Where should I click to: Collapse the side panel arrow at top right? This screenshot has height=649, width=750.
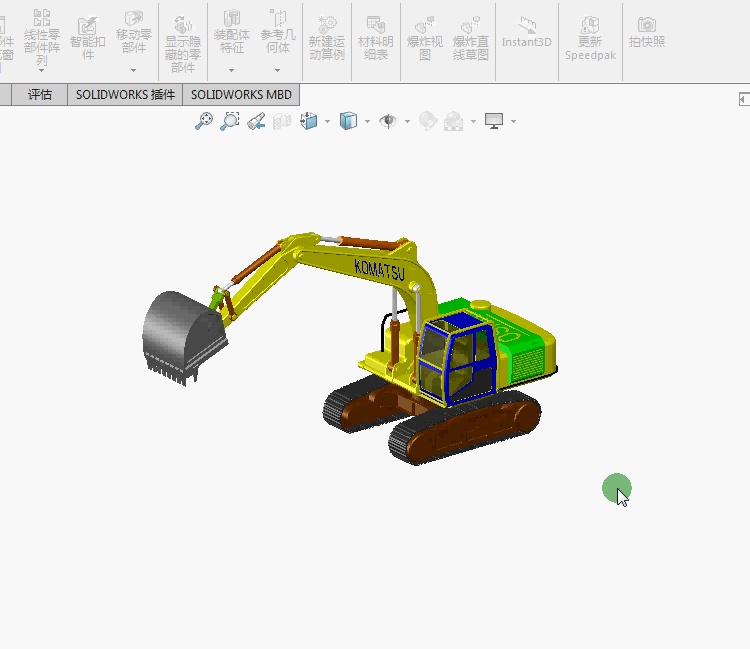coord(744,99)
